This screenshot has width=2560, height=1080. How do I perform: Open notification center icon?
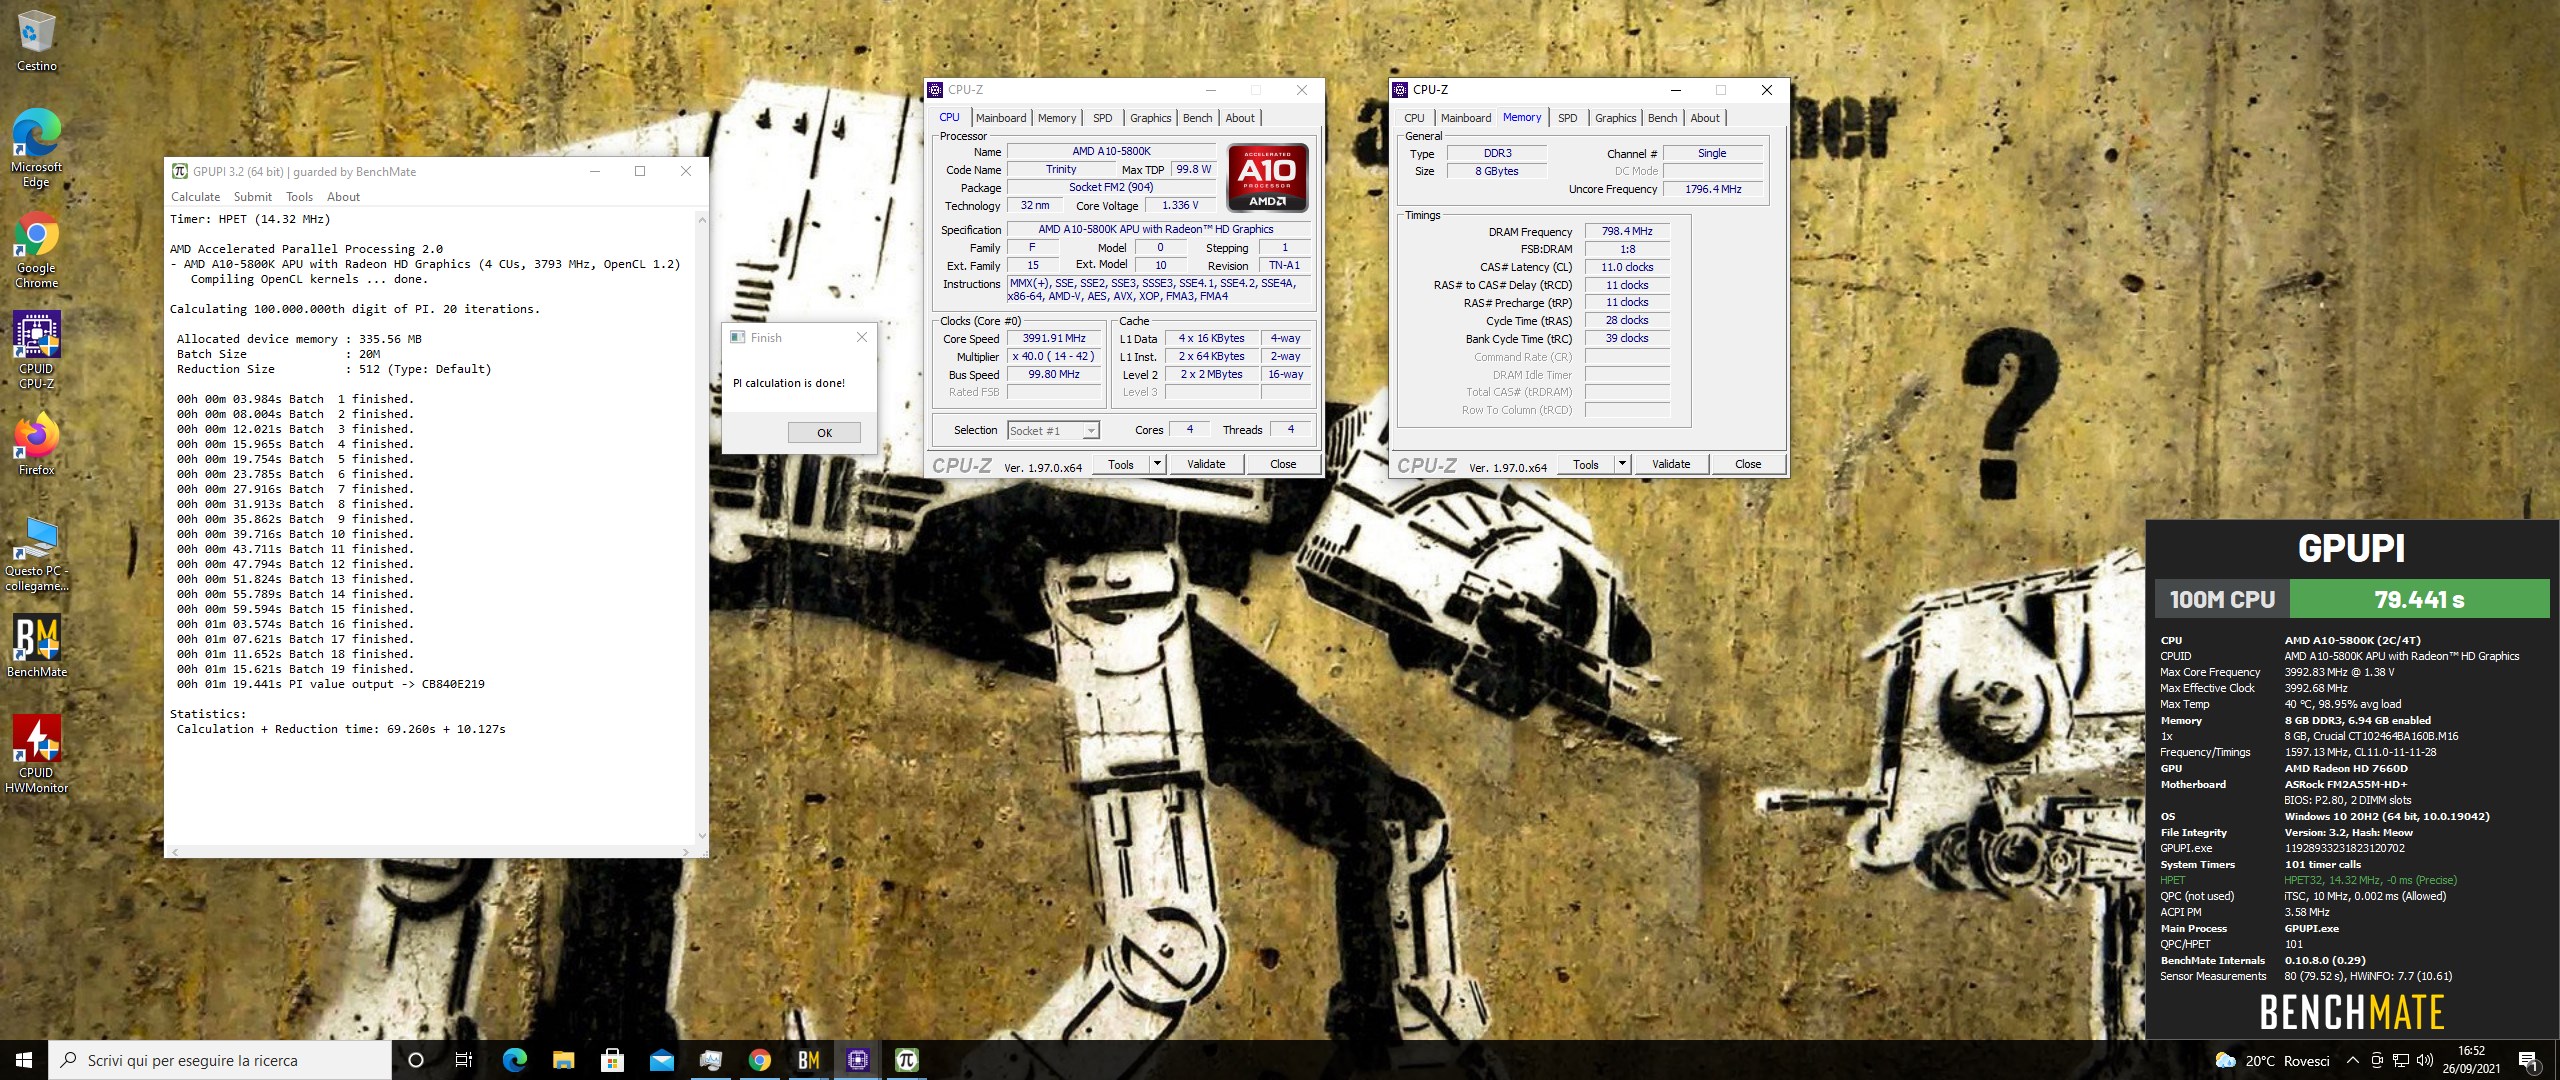point(2529,1061)
